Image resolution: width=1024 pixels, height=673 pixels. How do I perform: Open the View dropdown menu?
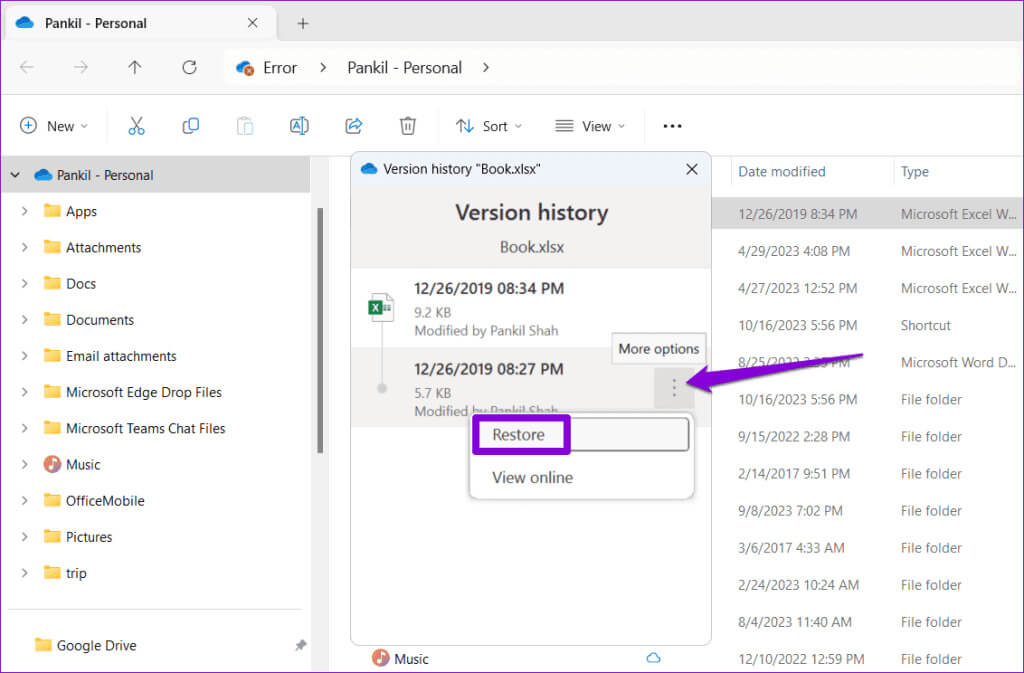click(x=590, y=126)
